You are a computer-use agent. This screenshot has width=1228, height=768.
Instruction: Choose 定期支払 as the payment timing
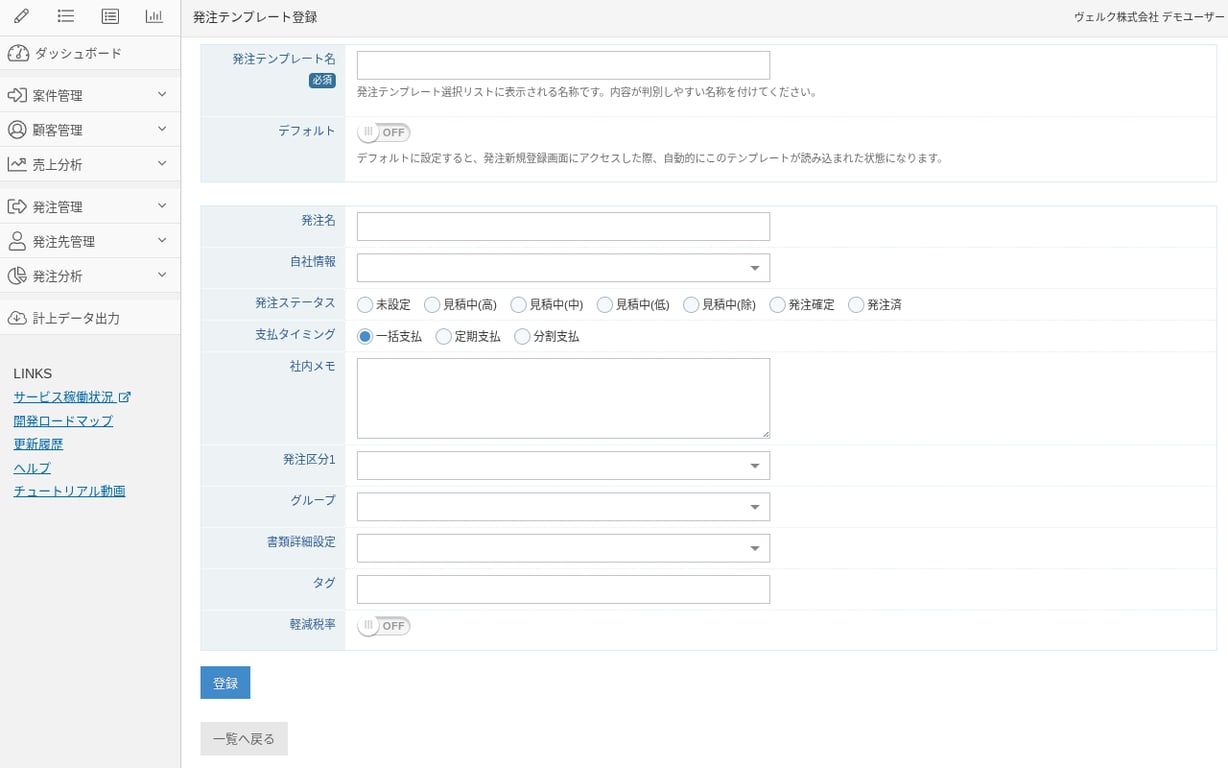(x=443, y=337)
